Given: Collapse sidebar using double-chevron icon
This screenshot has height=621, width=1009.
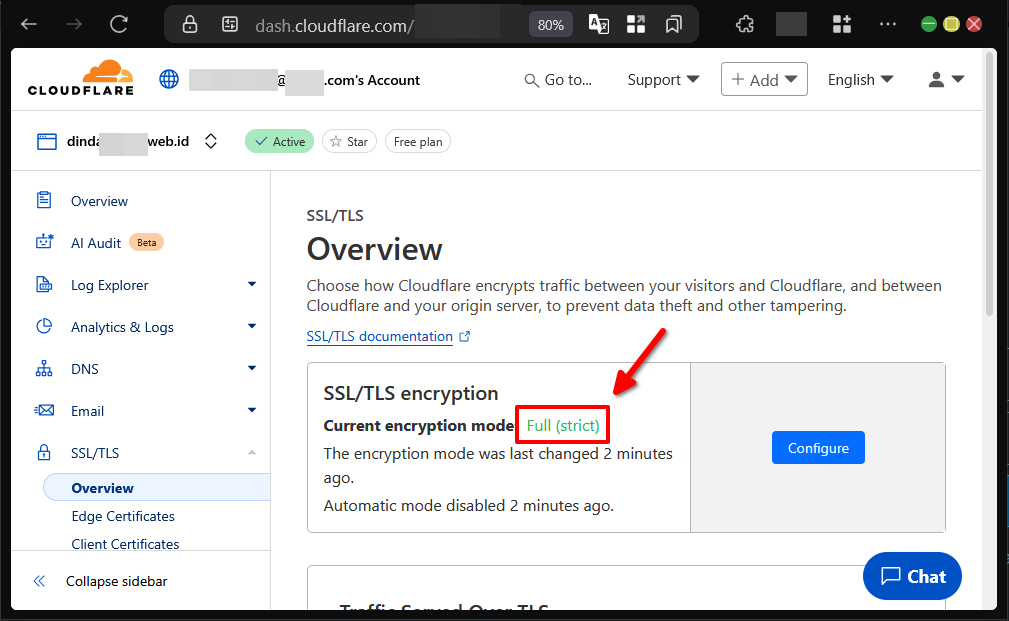Looking at the screenshot, I should coord(39,581).
